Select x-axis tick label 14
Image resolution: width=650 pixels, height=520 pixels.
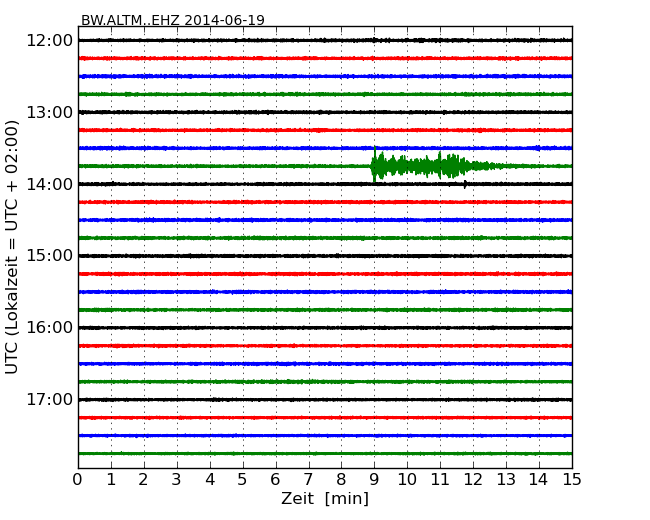(x=539, y=480)
